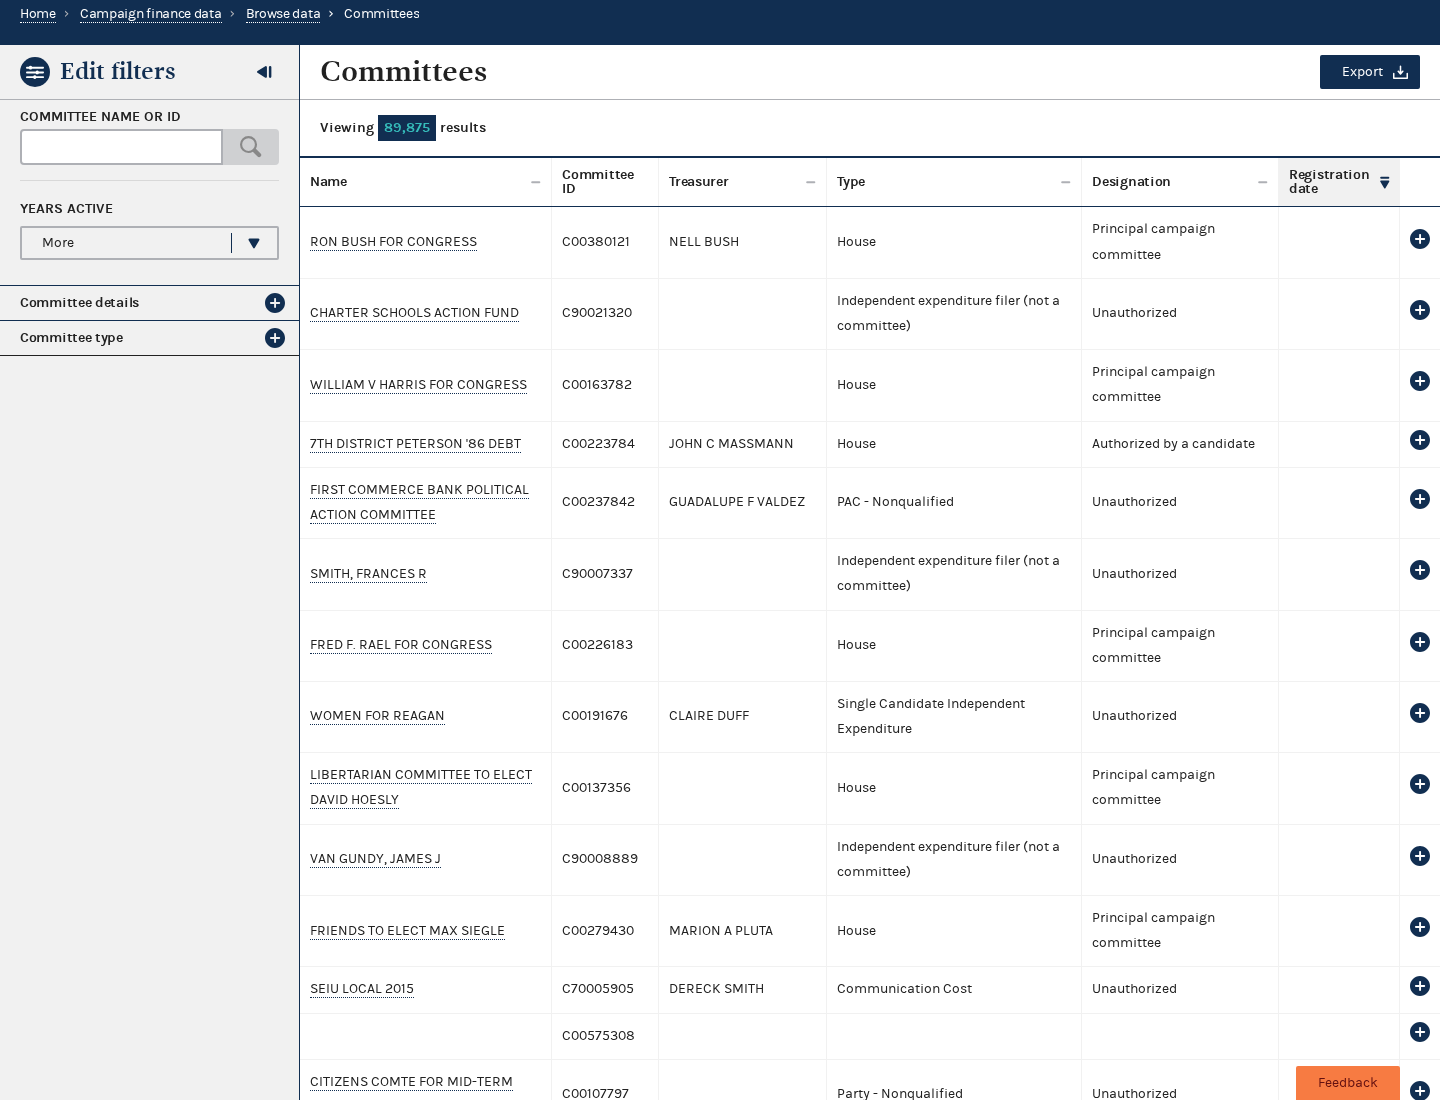Click the Edit filters sliders icon
The height and width of the screenshot is (1100, 1440).
pyautogui.click(x=35, y=72)
